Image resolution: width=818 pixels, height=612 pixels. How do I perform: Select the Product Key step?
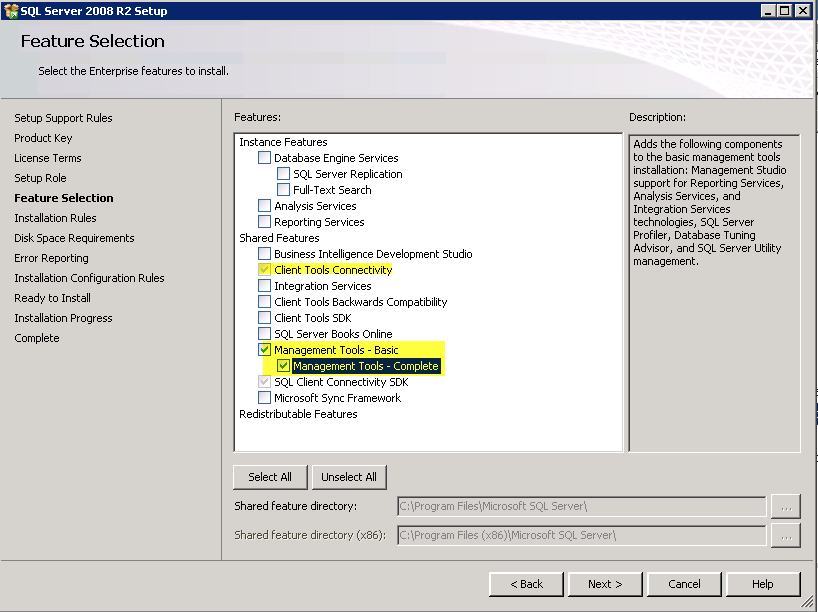click(x=43, y=138)
